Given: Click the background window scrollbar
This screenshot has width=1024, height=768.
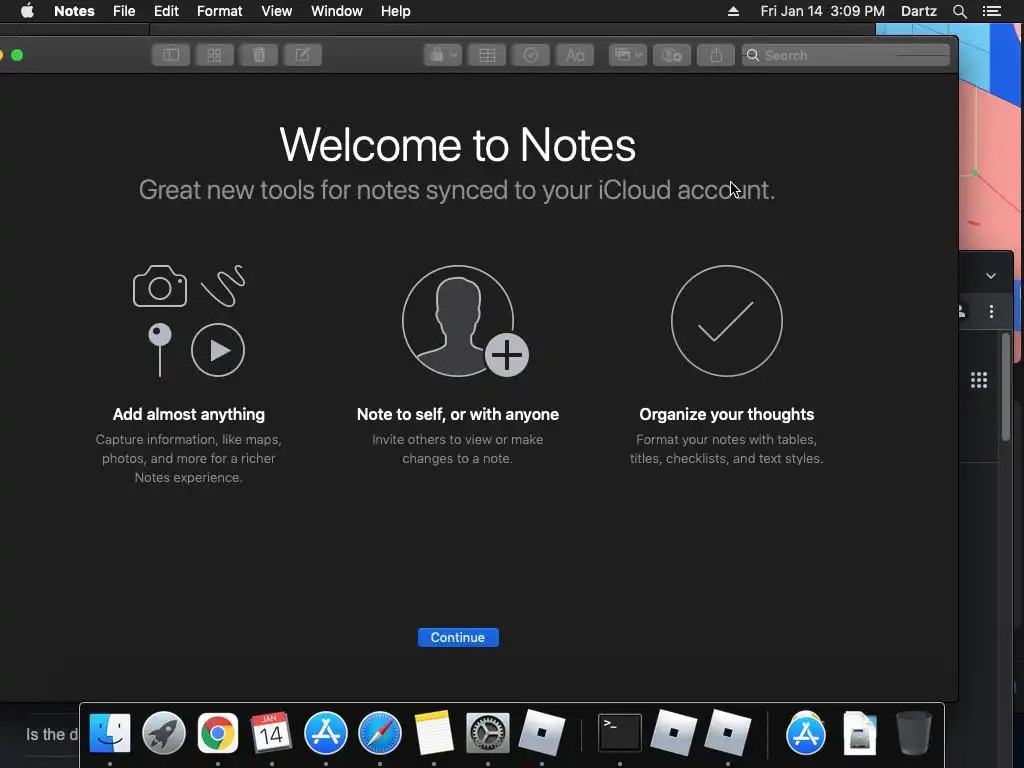Looking at the screenshot, I should point(1006,387).
